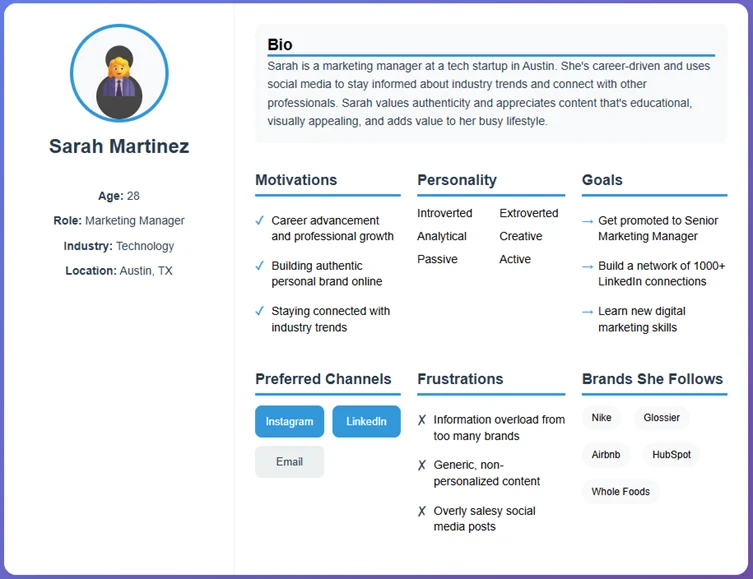Click the arrow icon beside Build a network goal
This screenshot has width=753, height=579.
click(x=588, y=266)
